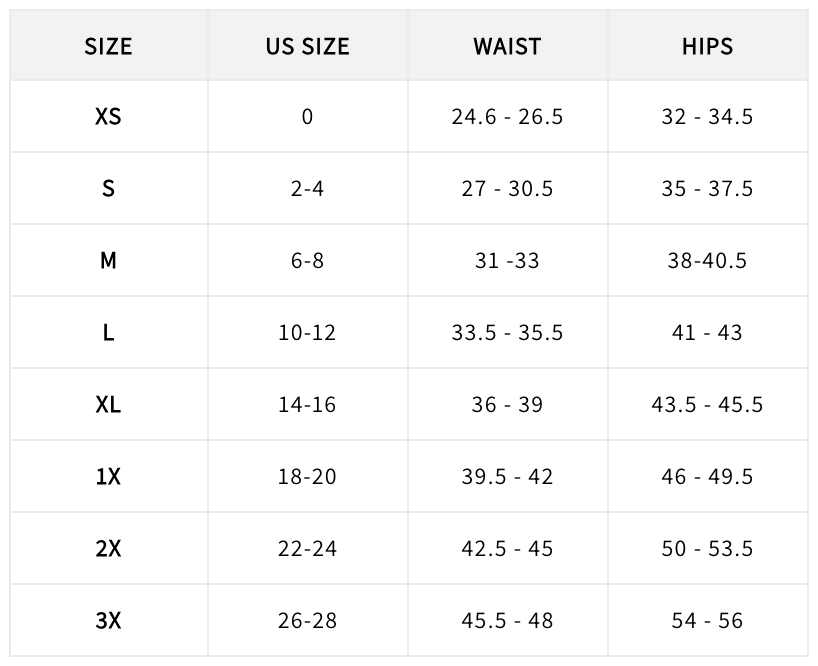
Task: Click the US size 0 cell
Action: [307, 117]
